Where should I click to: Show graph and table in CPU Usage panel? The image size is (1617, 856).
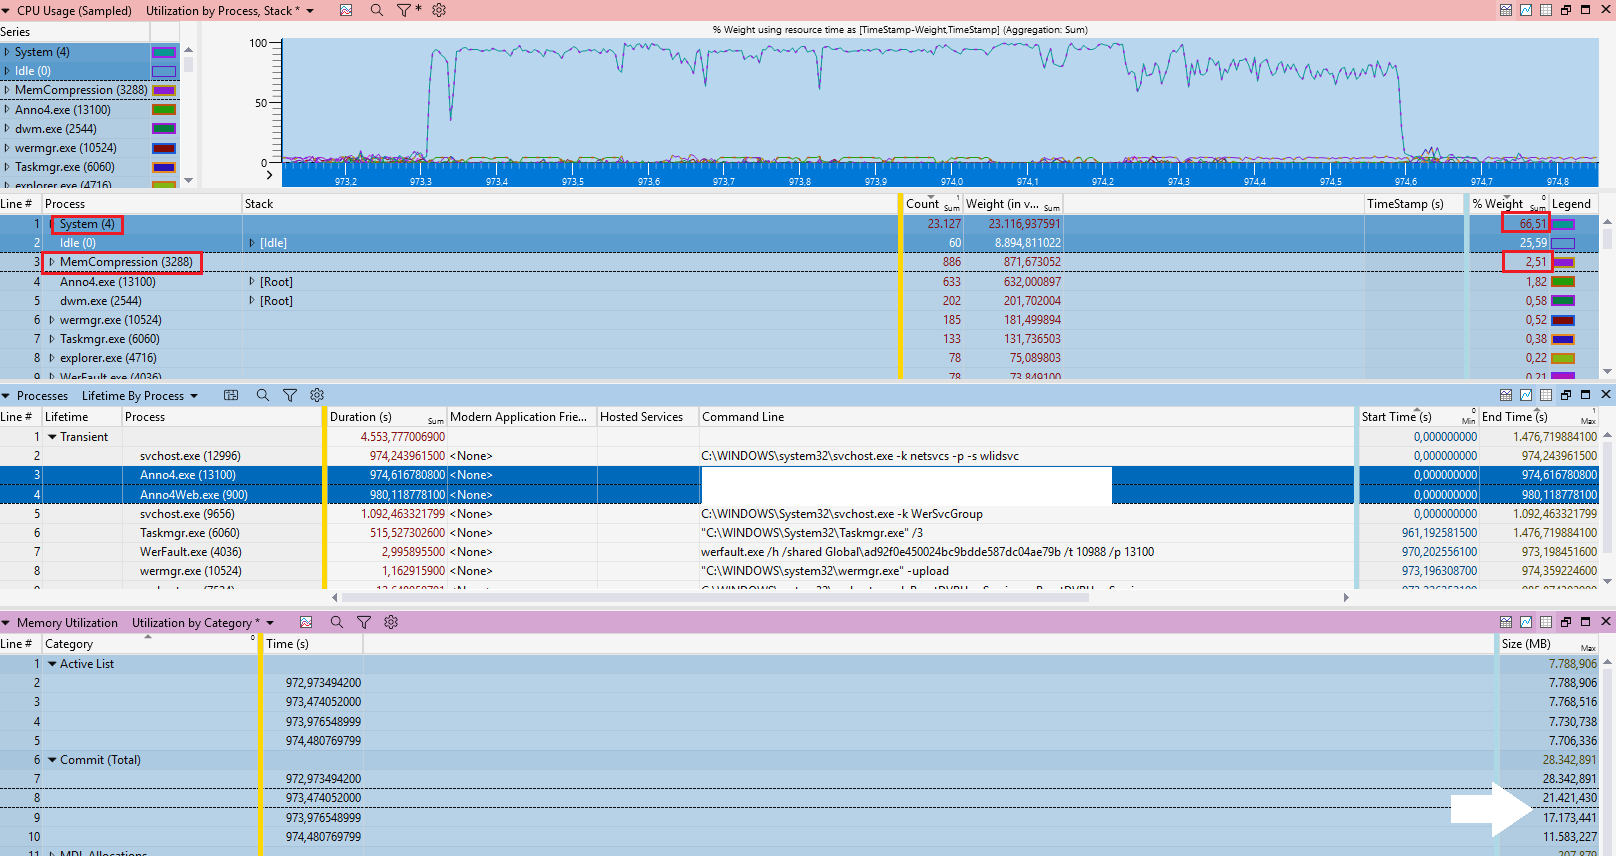click(1506, 10)
